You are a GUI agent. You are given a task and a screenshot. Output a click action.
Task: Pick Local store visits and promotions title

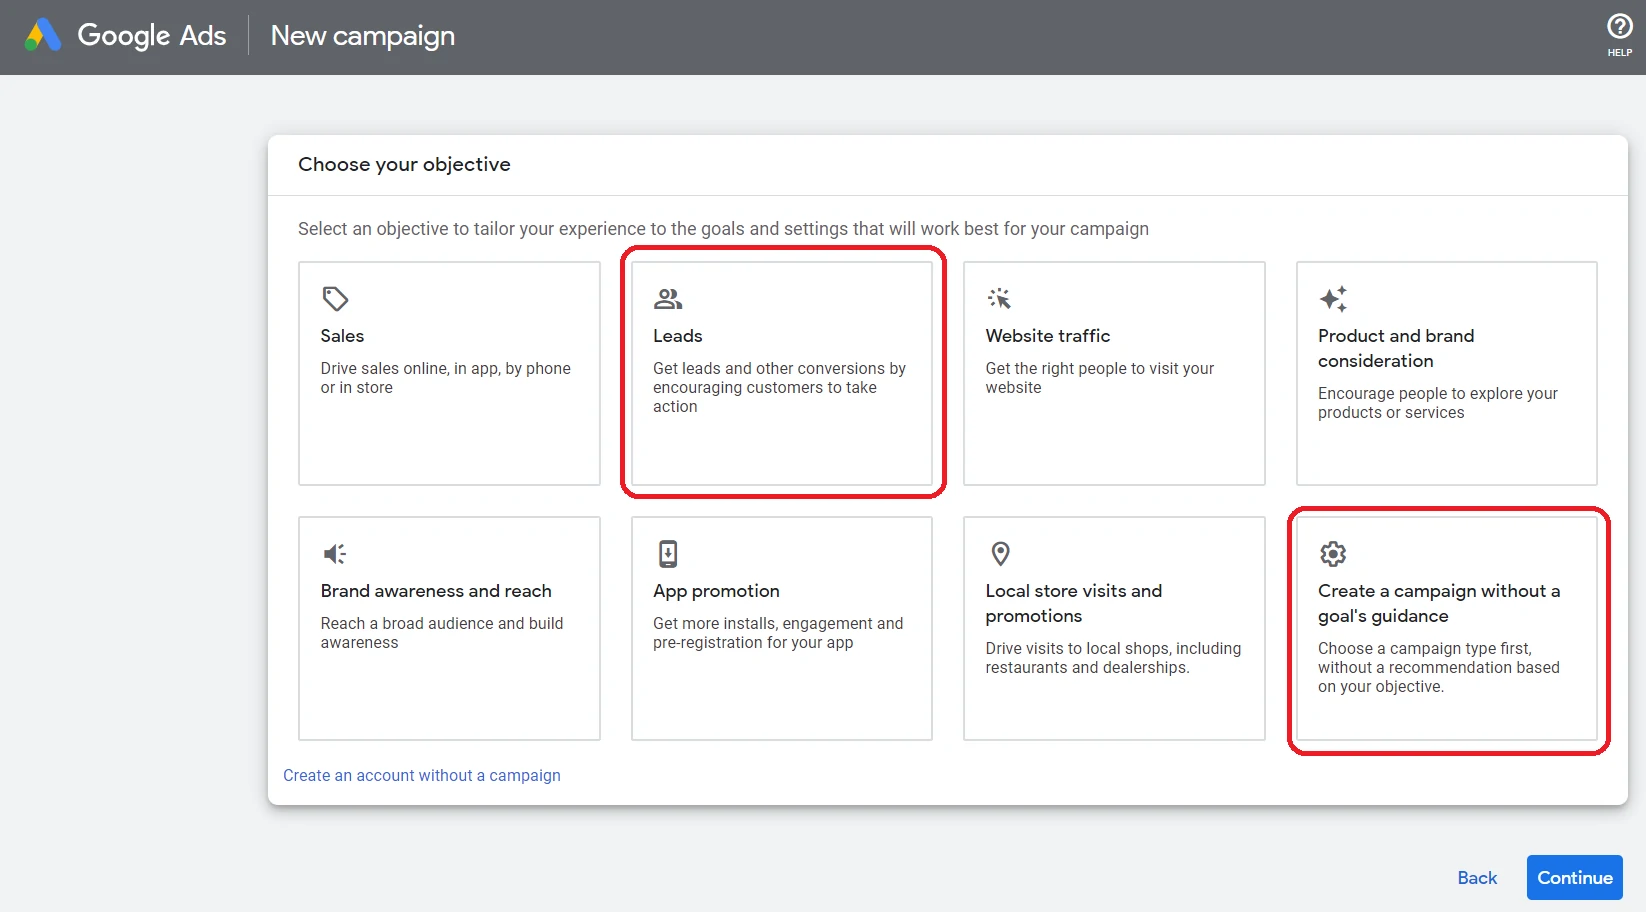click(x=1074, y=603)
